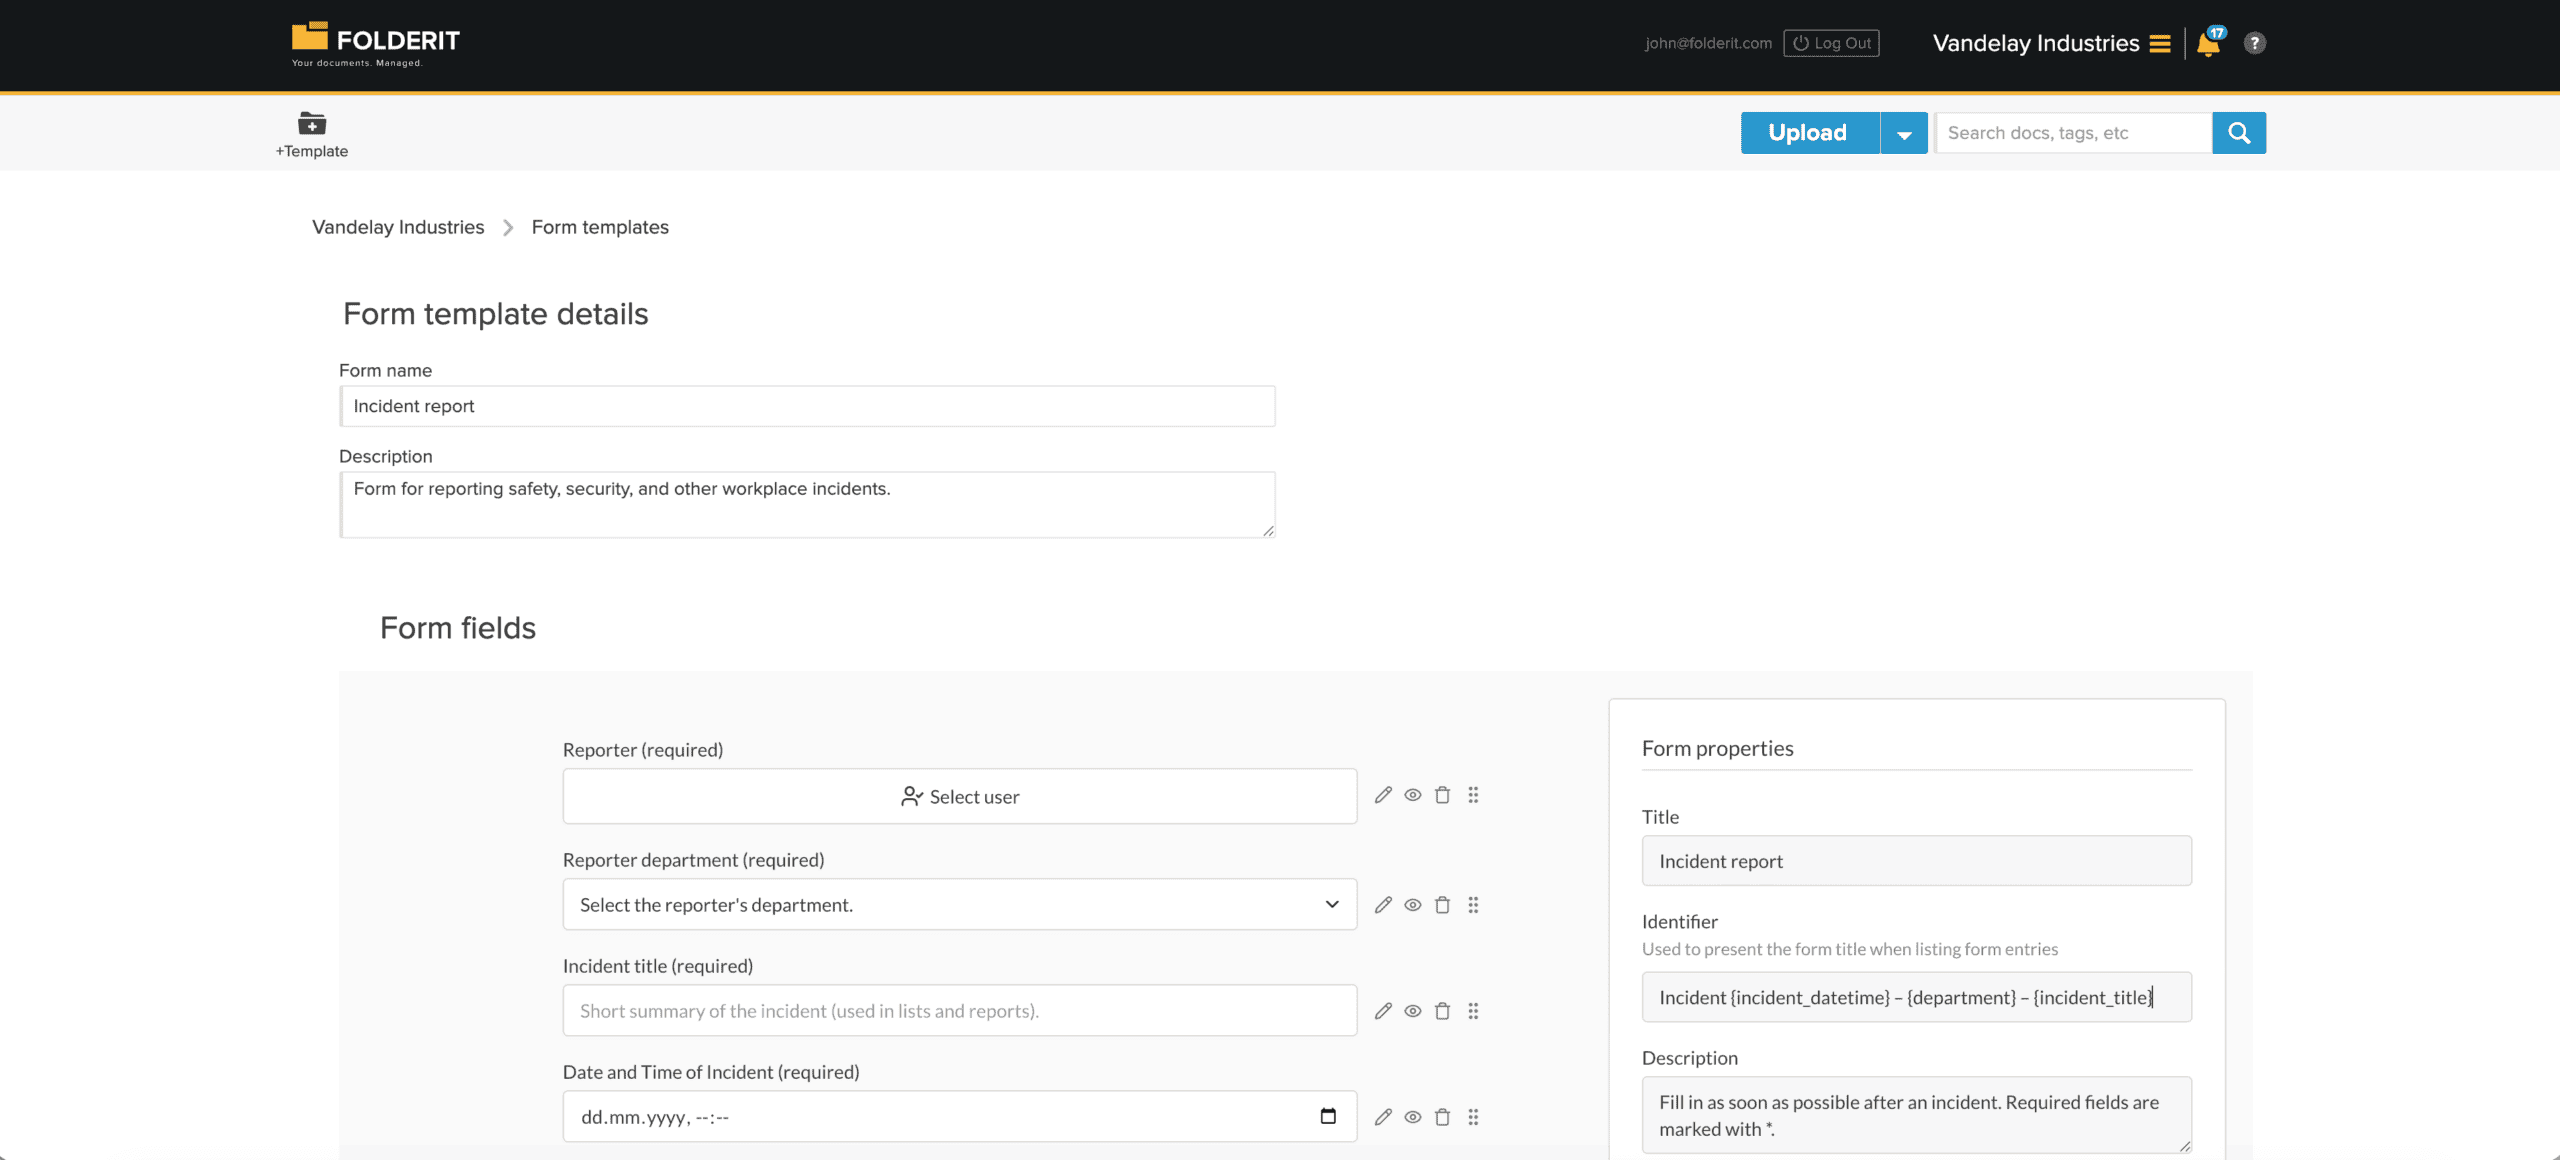The height and width of the screenshot is (1160, 2560).
Task: Toggle the eye icon on Reporter department field
Action: coord(1413,904)
